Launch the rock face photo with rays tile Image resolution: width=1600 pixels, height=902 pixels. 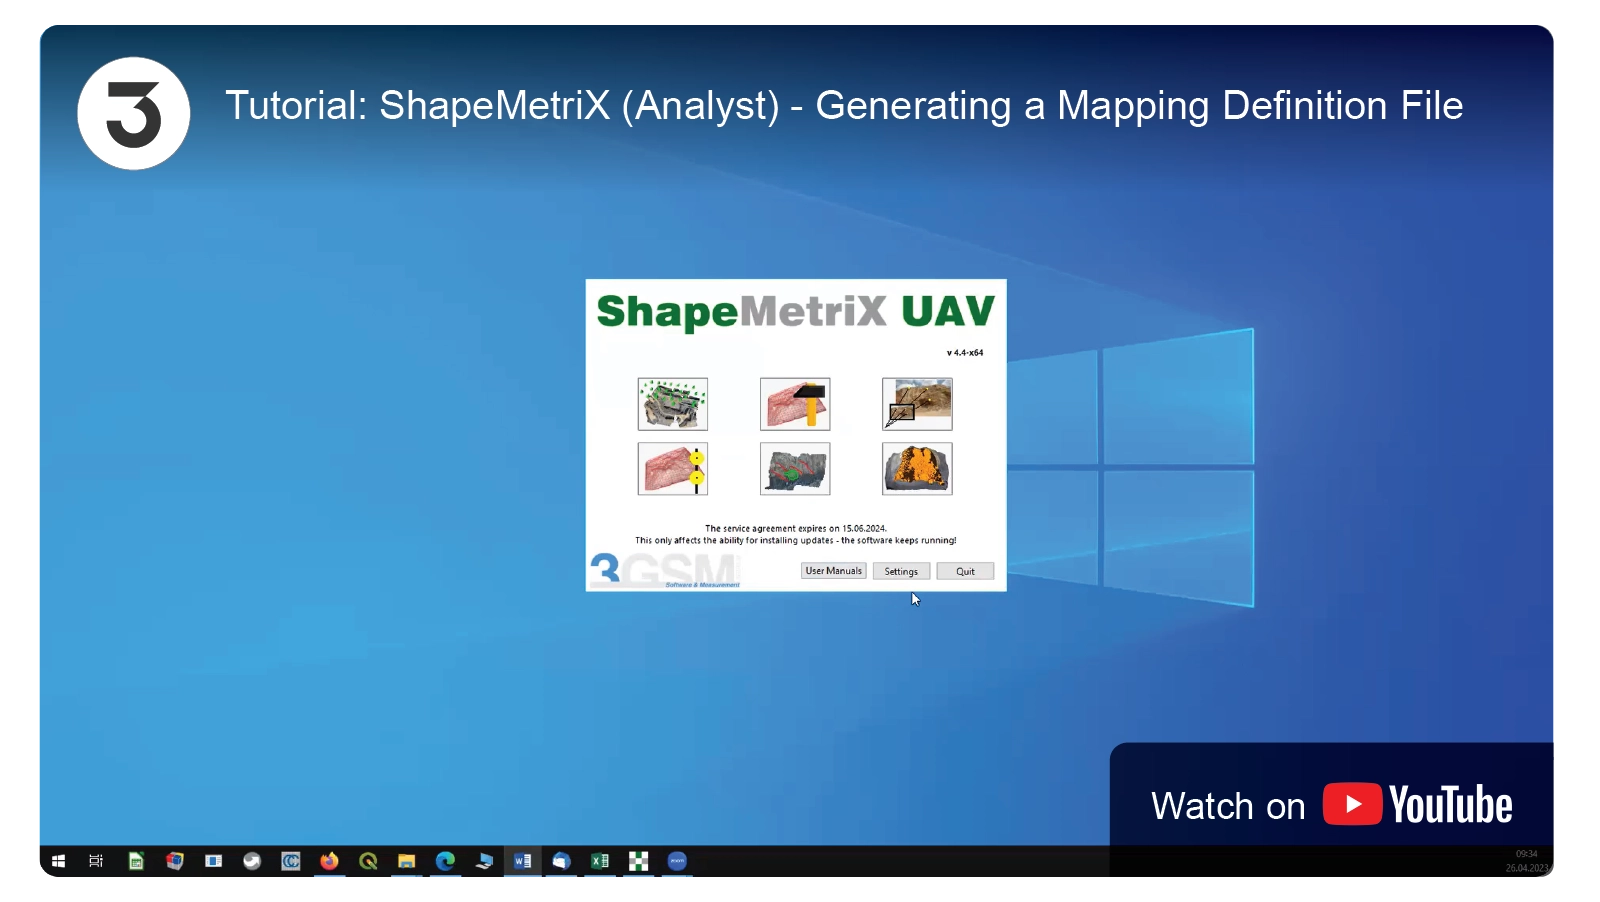pos(917,404)
